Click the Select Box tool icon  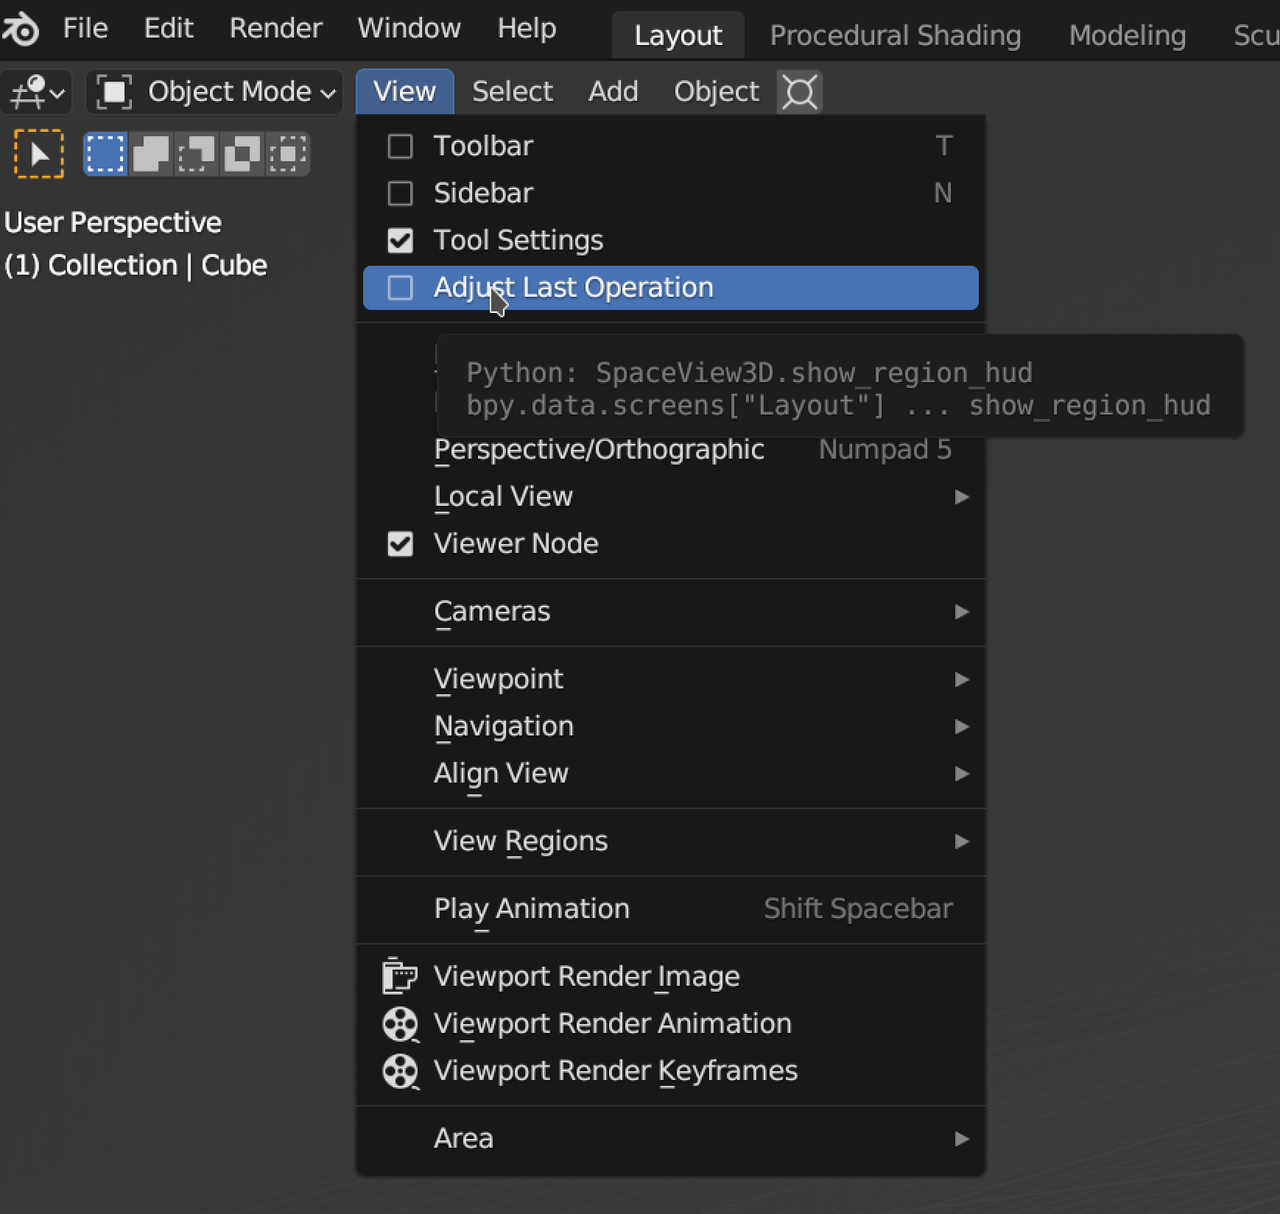coord(39,155)
